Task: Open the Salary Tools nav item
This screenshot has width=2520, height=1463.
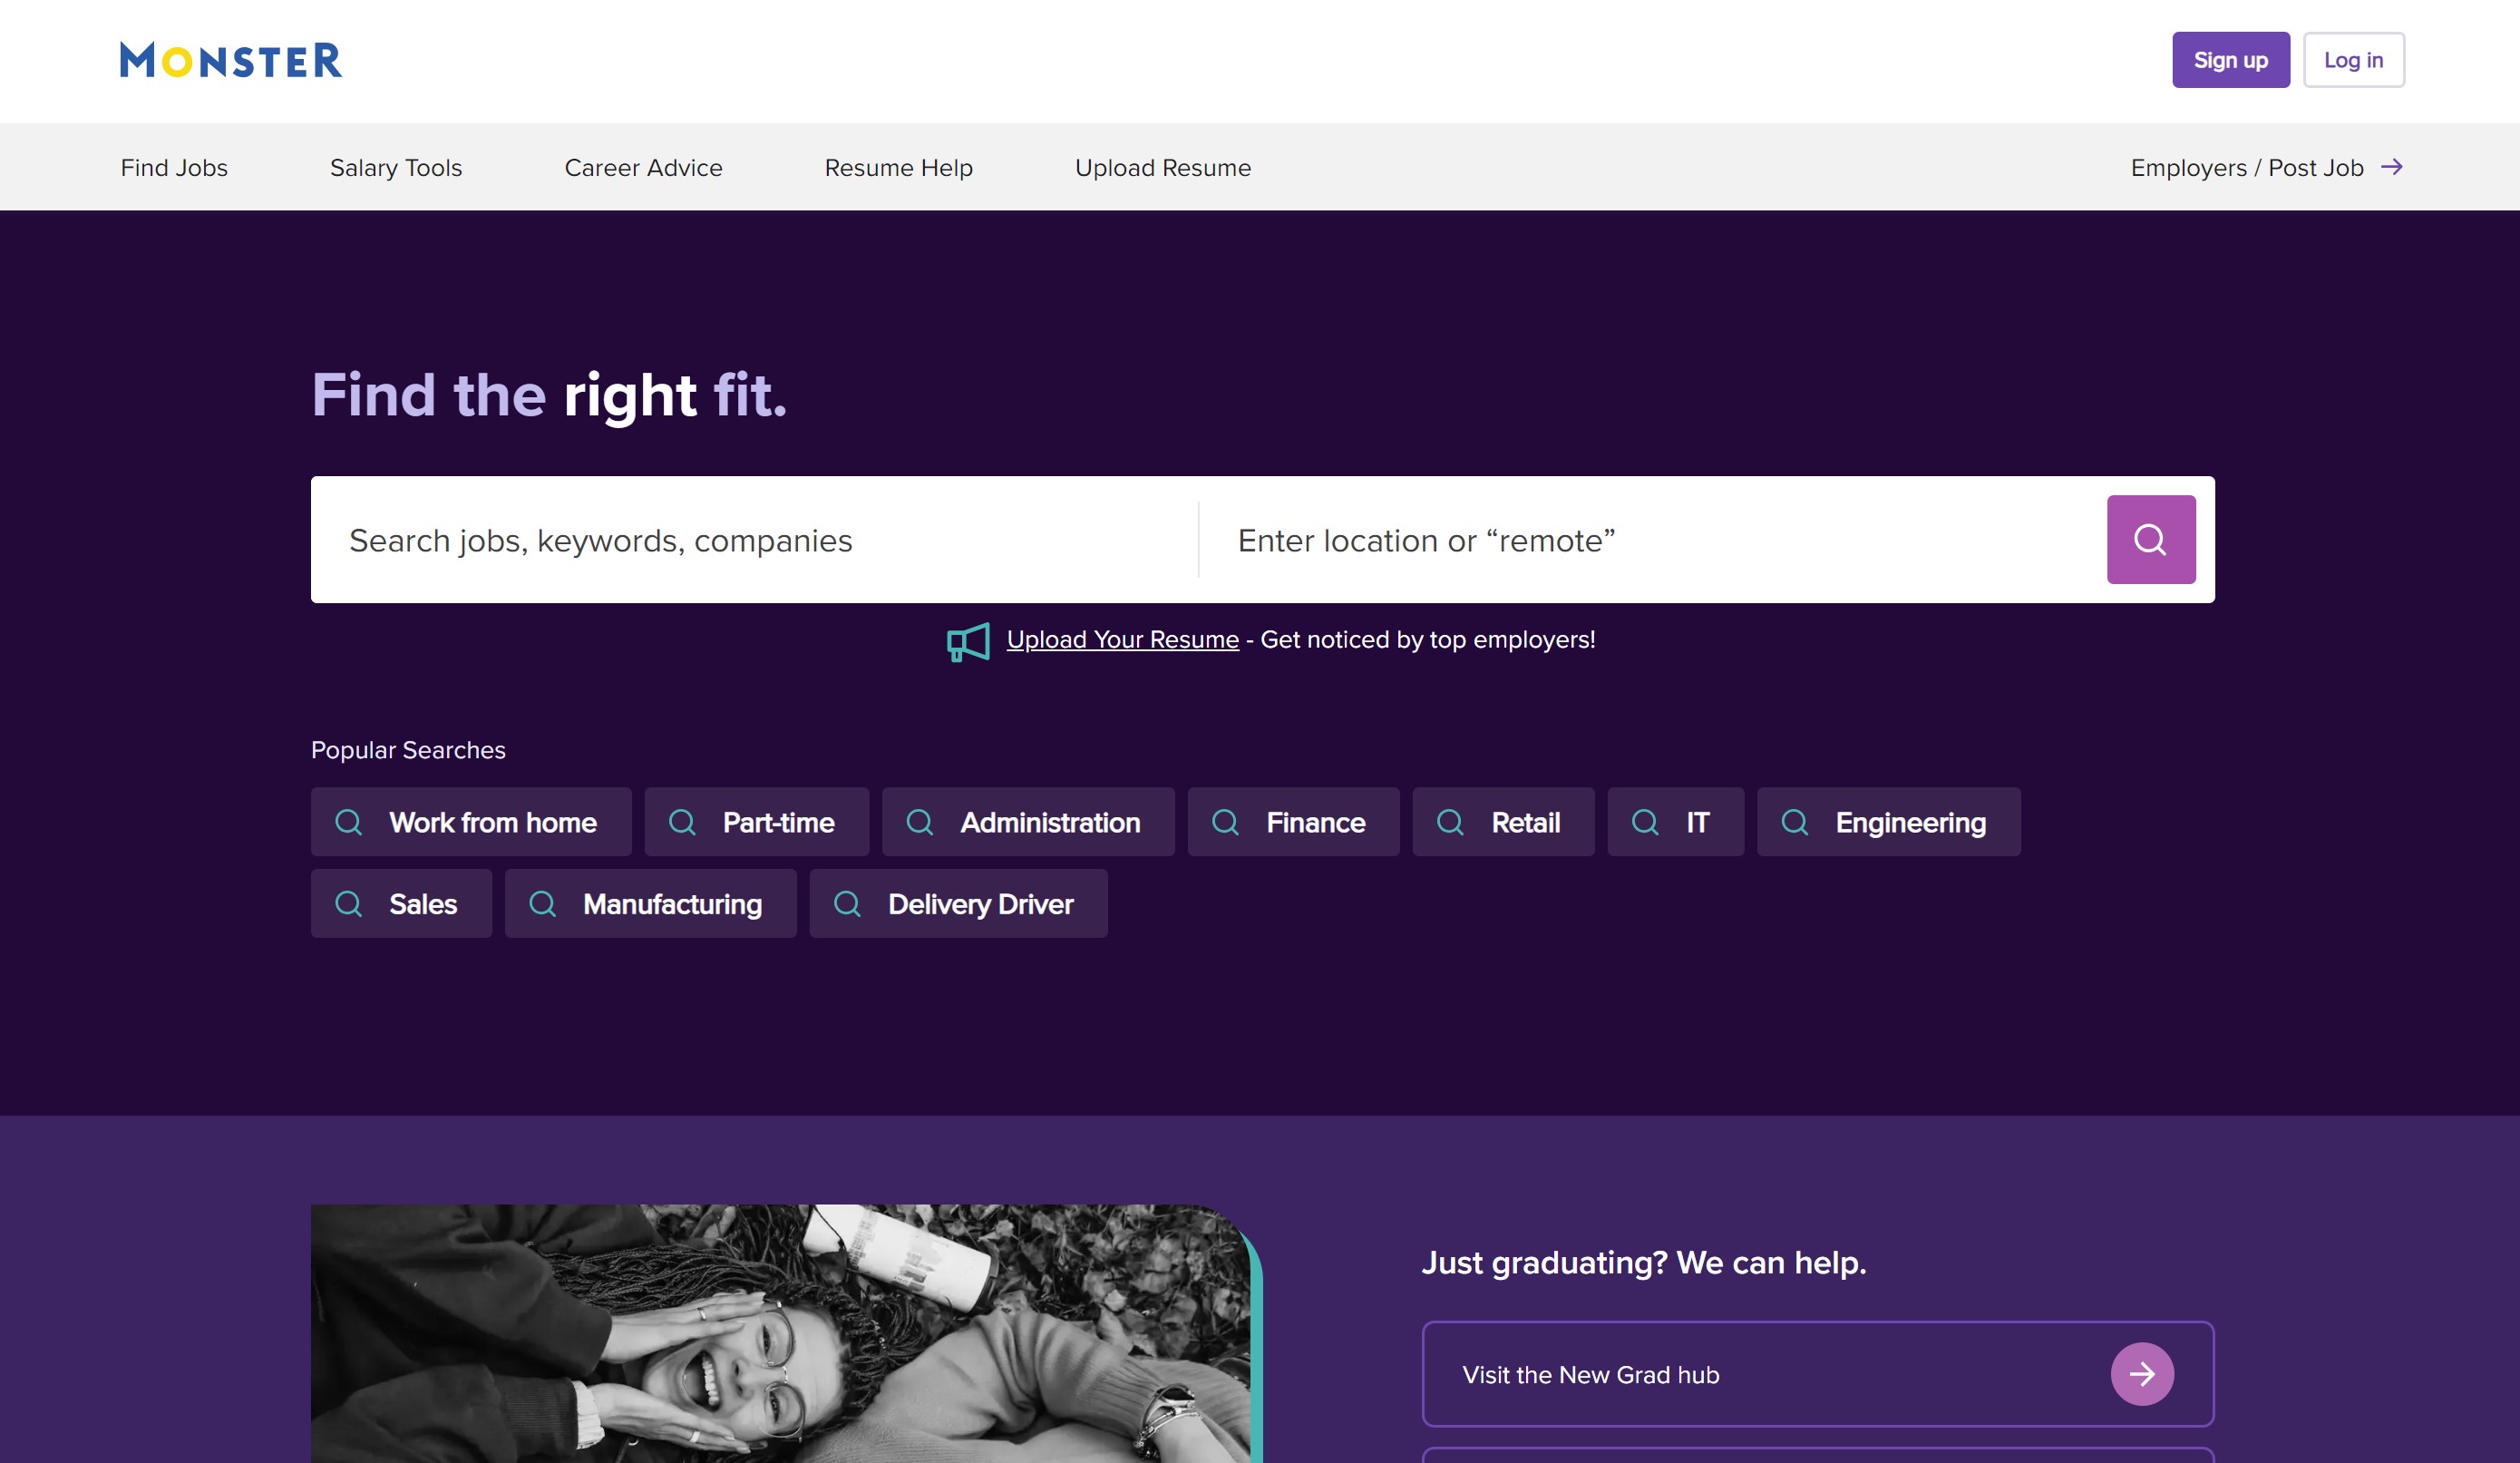Action: click(396, 168)
